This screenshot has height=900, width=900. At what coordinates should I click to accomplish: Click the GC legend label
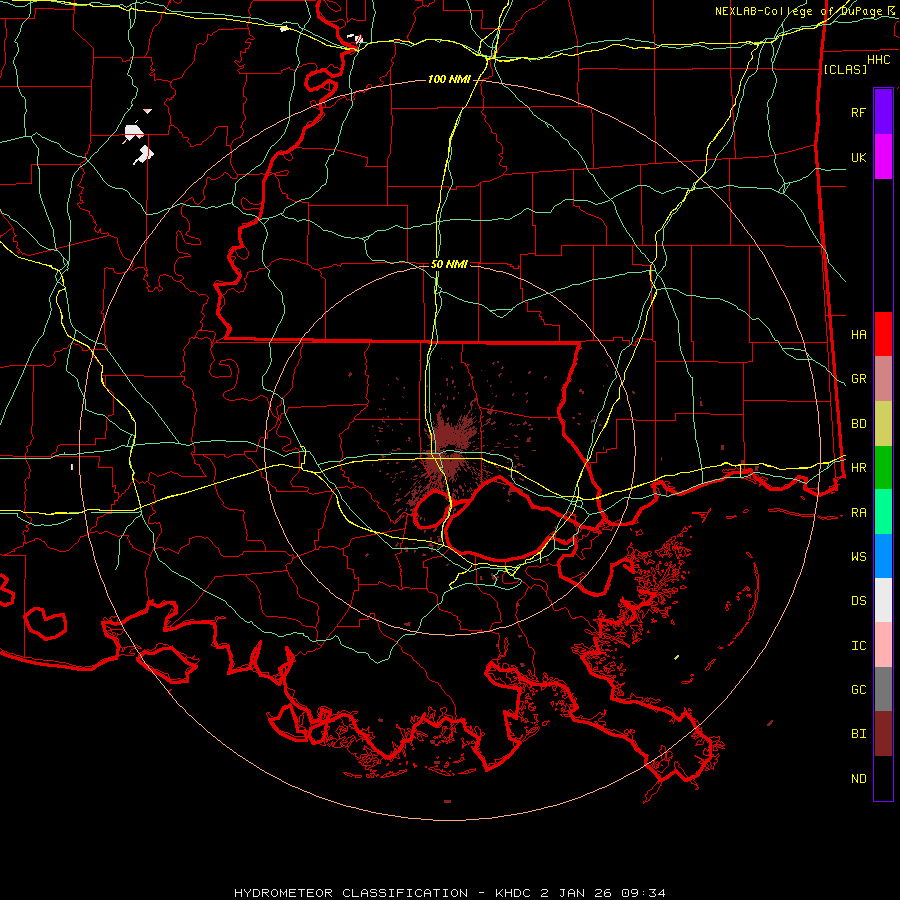pyautogui.click(x=859, y=690)
